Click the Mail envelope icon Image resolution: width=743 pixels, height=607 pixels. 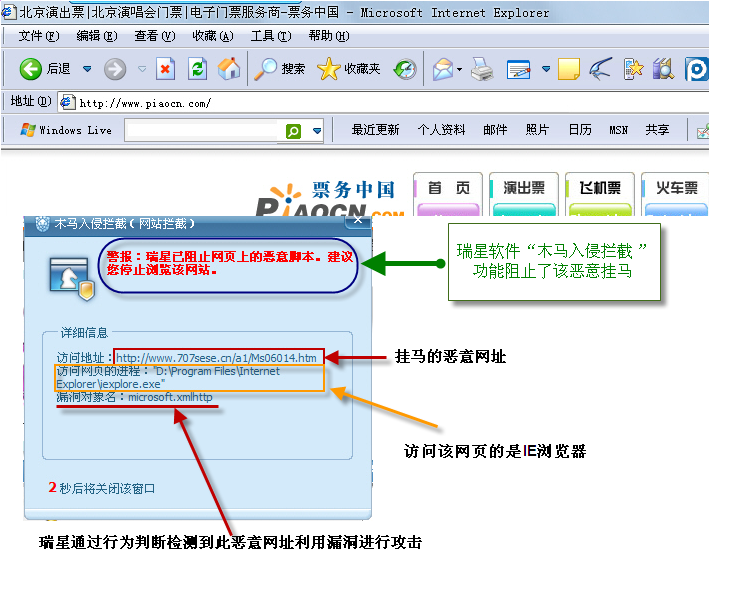[442, 69]
